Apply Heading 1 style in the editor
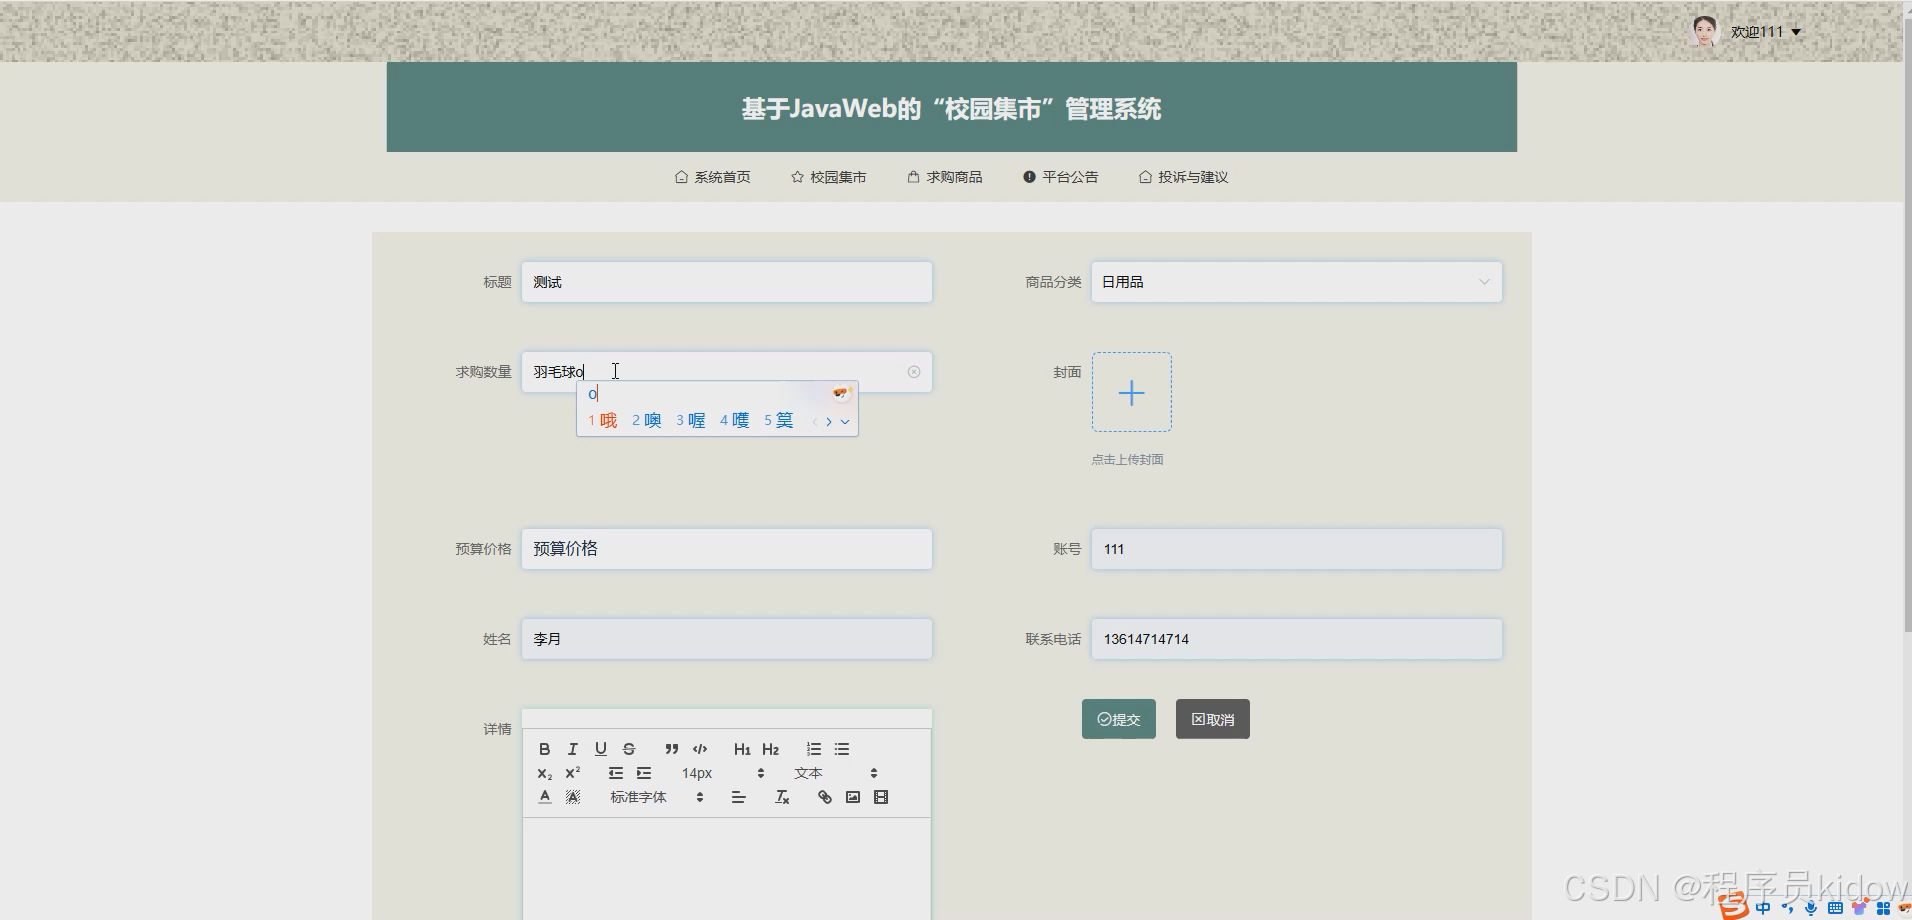The height and width of the screenshot is (920, 1912). (741, 748)
